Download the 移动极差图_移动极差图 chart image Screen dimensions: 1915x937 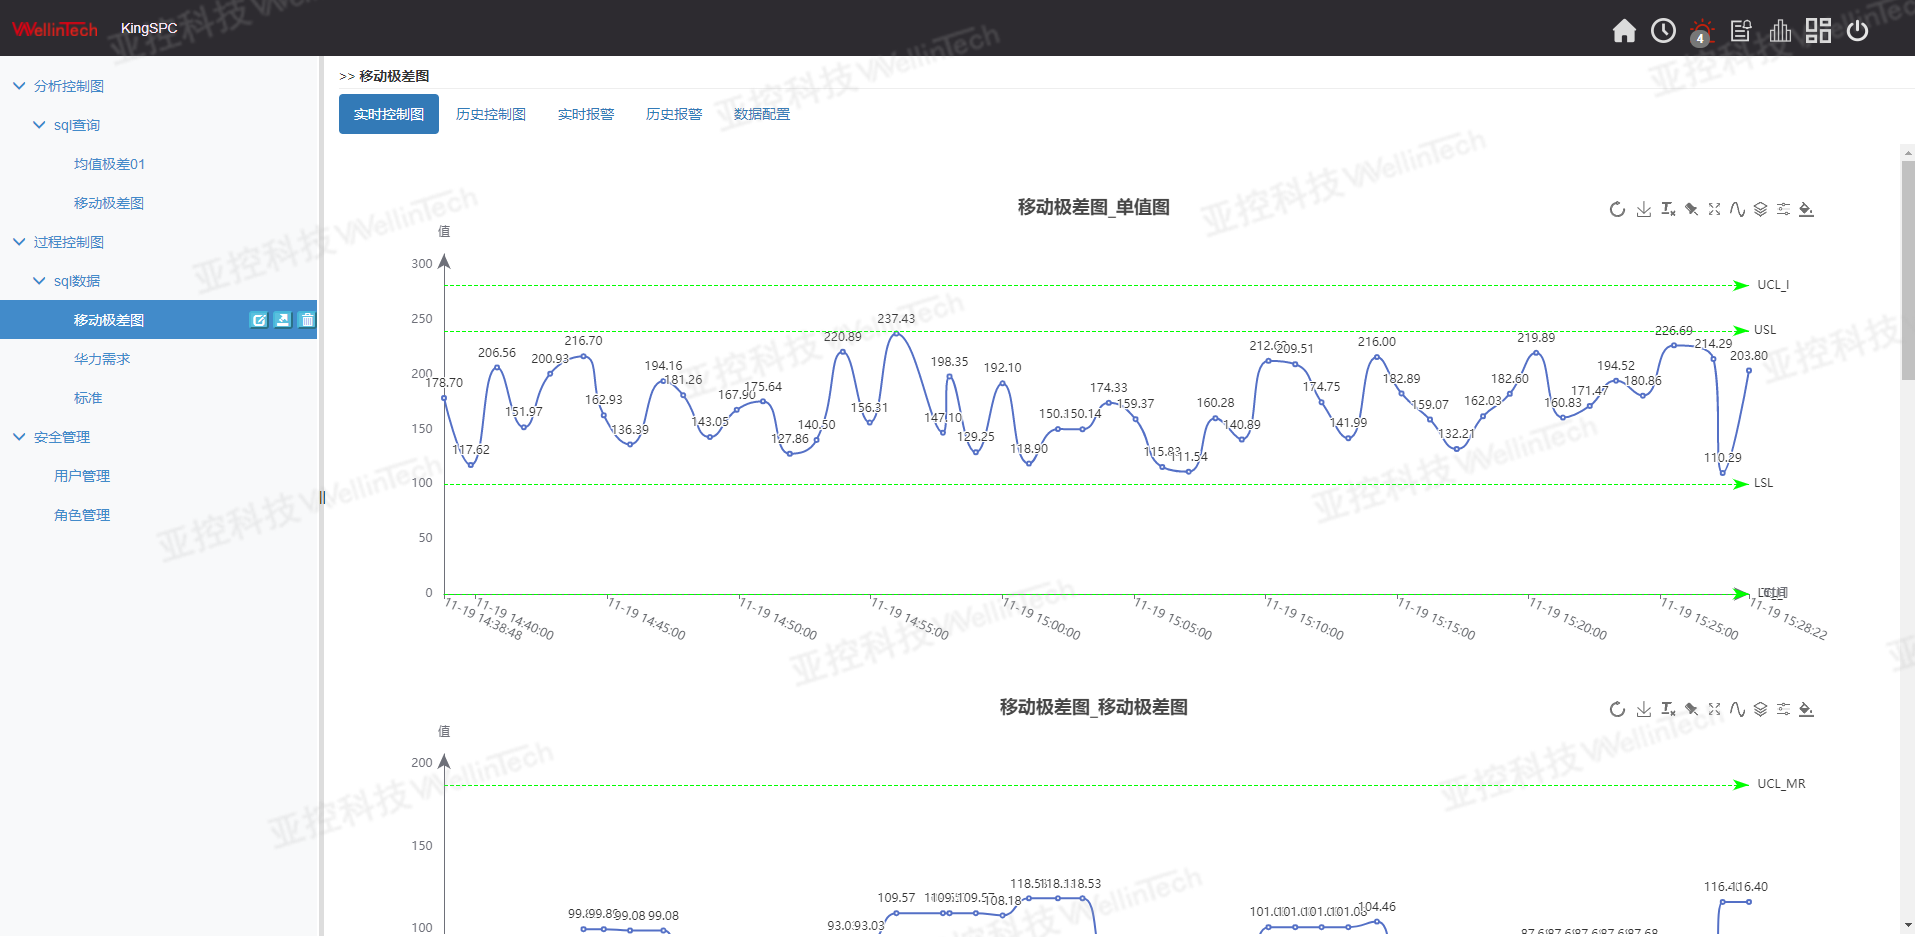tap(1644, 709)
